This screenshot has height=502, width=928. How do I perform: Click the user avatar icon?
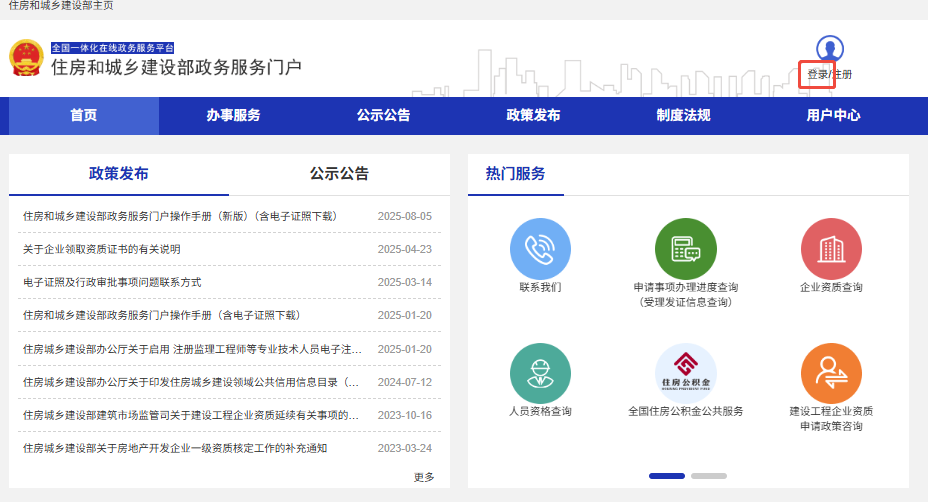pos(830,49)
